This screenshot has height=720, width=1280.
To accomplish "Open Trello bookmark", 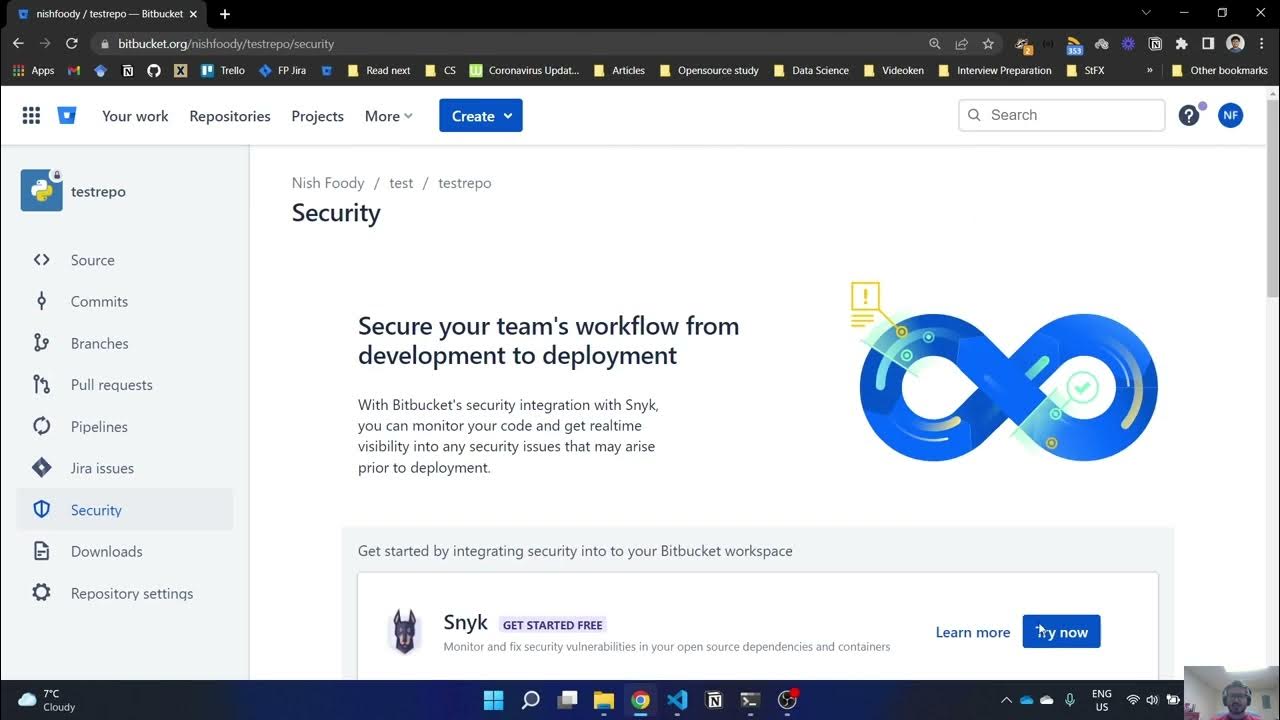I will point(223,71).
